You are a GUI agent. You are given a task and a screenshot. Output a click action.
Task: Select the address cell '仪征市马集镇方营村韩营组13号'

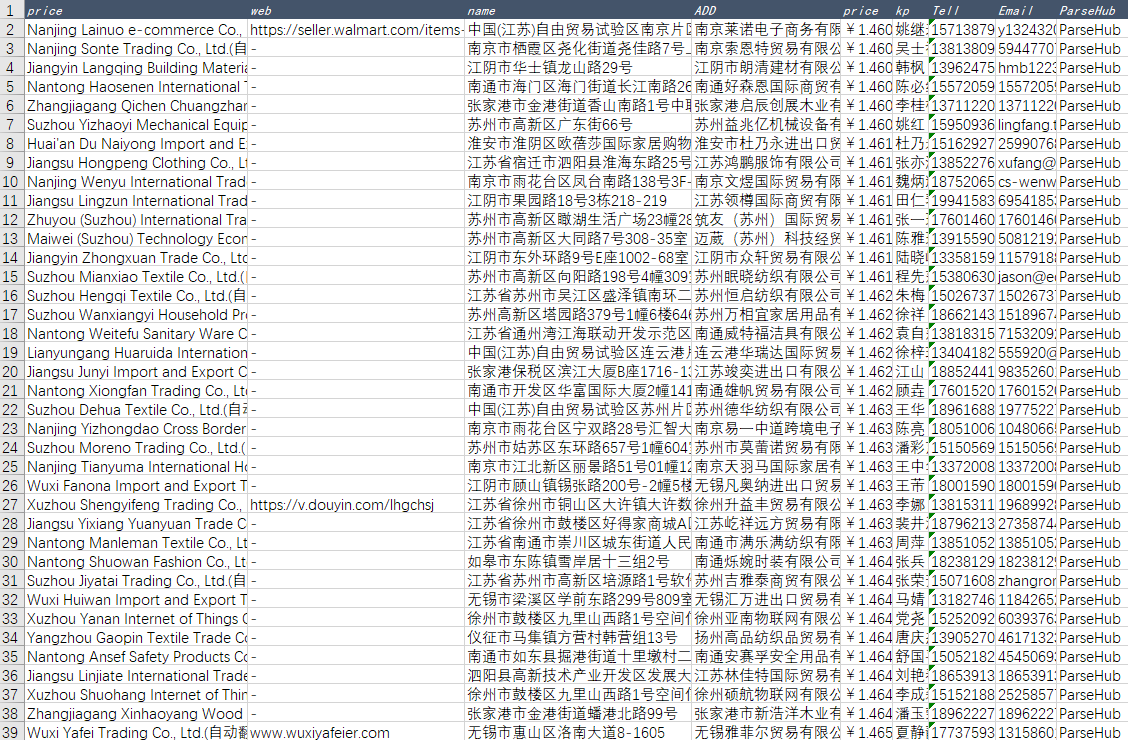(x=578, y=637)
